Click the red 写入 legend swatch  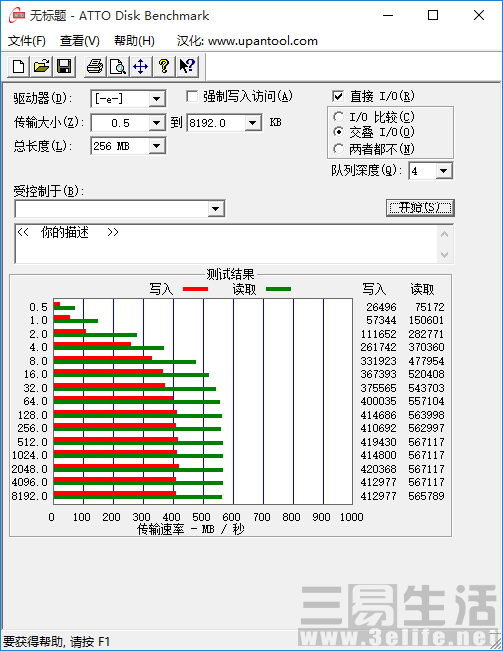tap(195, 289)
